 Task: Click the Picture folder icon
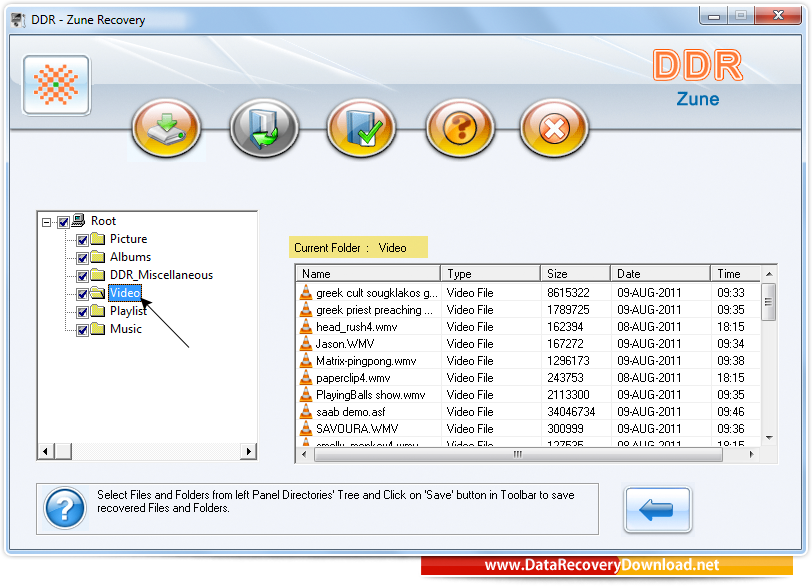[98, 239]
